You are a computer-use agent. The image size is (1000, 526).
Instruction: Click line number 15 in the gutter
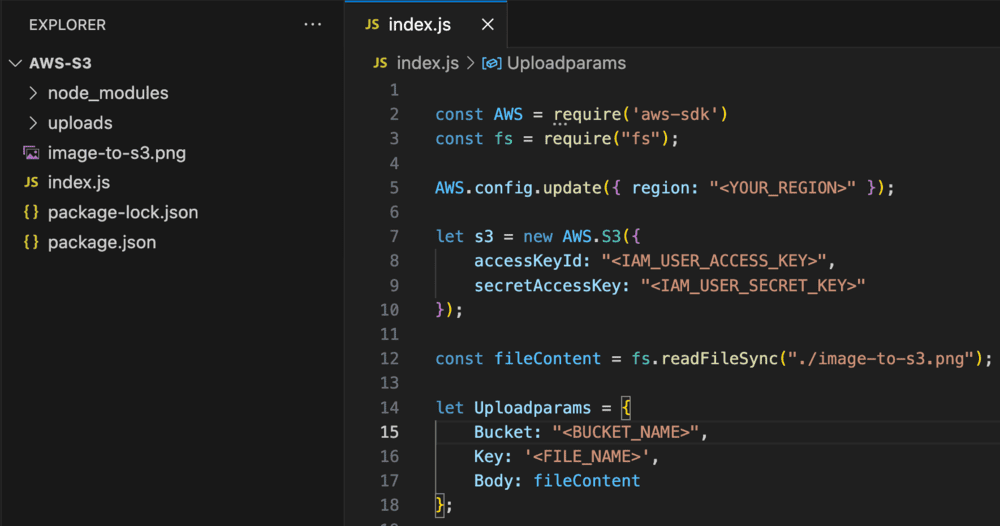[389, 432]
